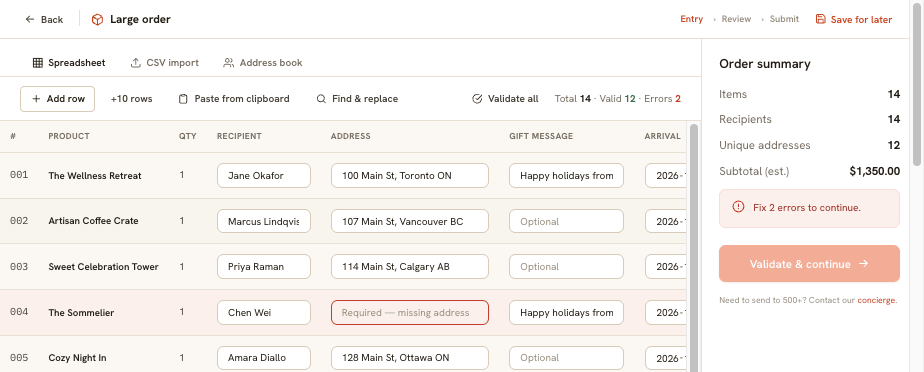924x372 pixels.
Task: Click the gift message field for Sweet Celebration Tower
Action: click(x=566, y=266)
